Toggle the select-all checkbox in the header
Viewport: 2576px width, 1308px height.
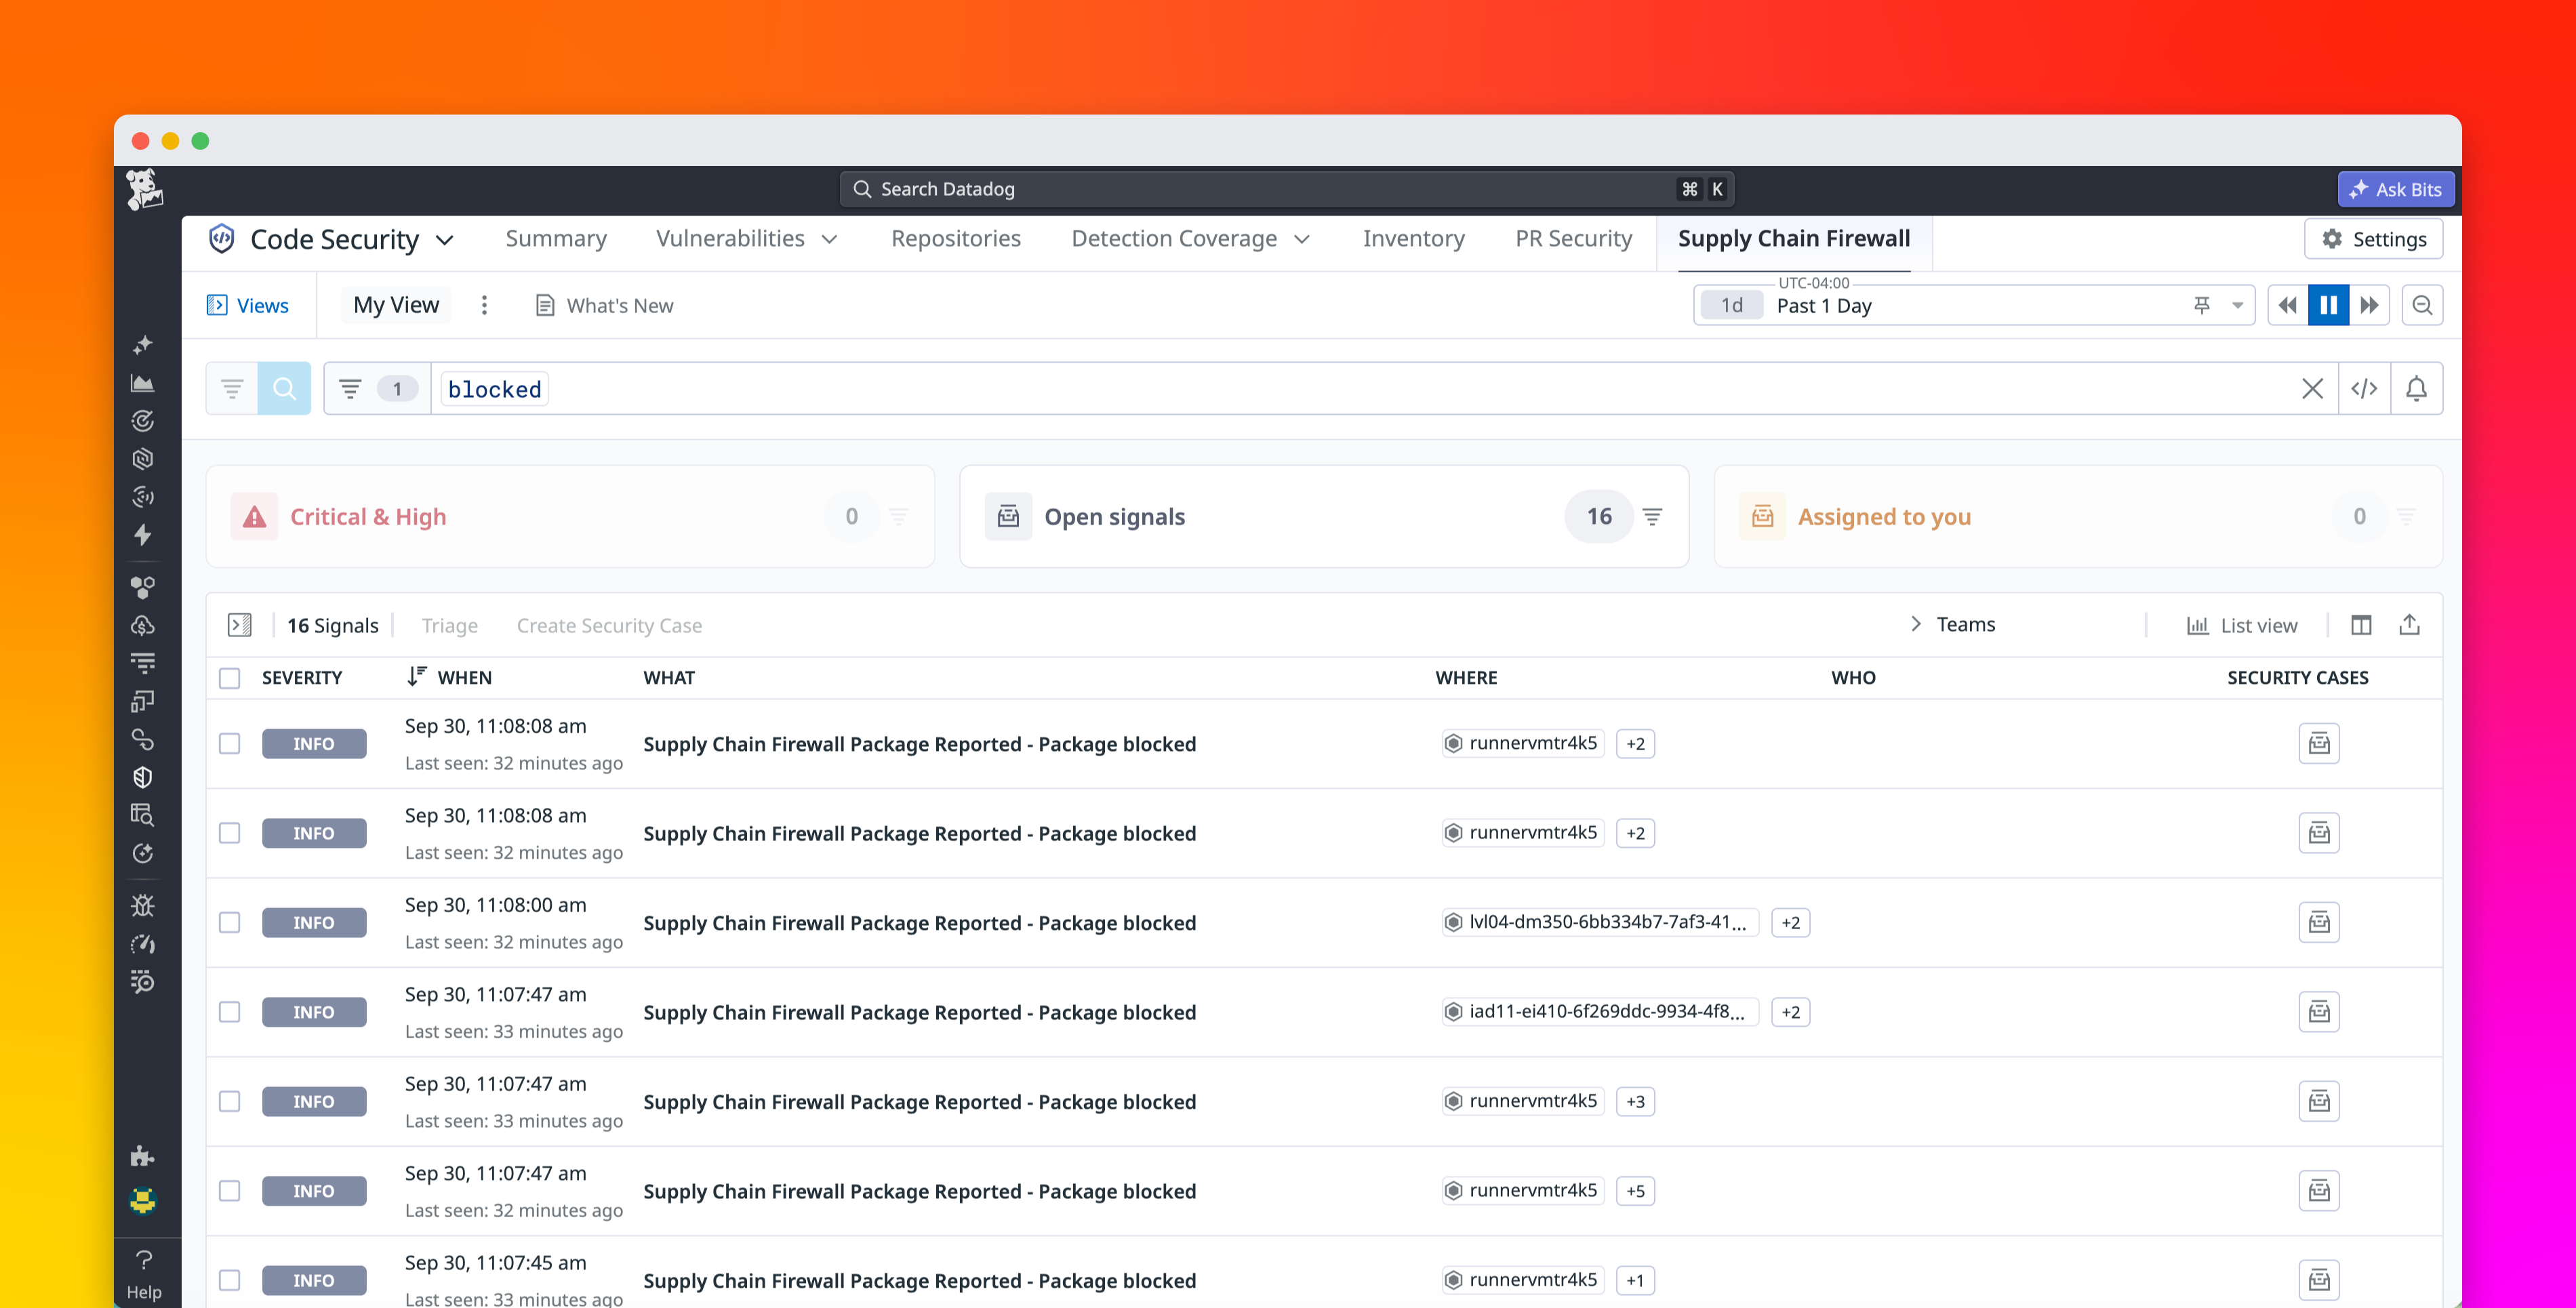coord(230,678)
